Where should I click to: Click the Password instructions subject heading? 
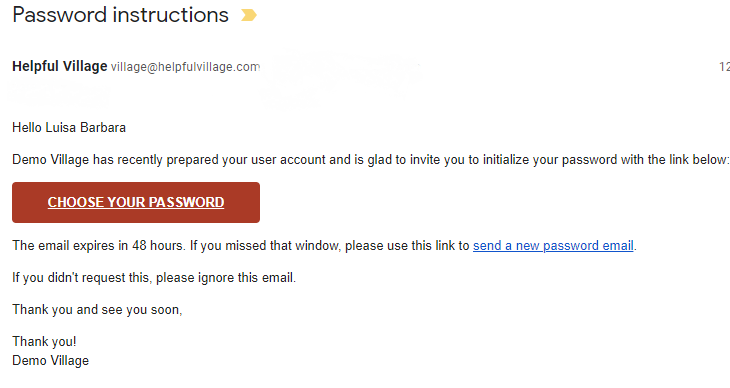(121, 15)
